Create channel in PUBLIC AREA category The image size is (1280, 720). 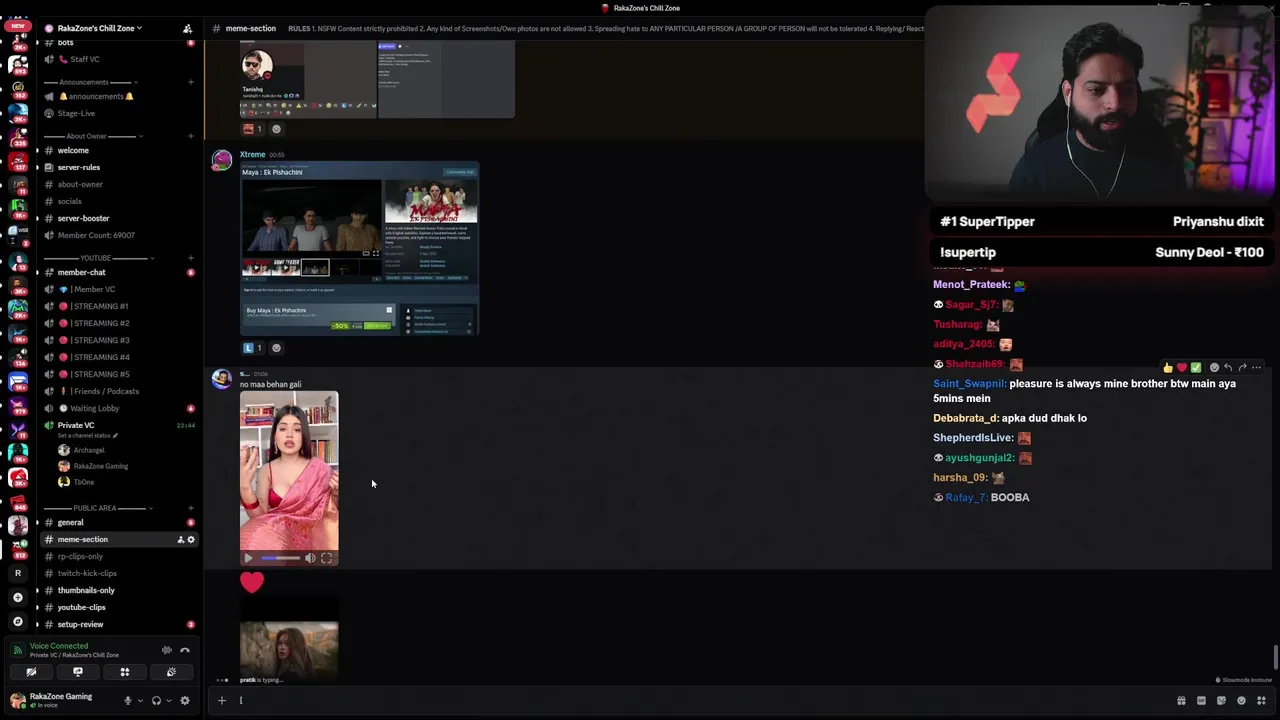[191, 508]
